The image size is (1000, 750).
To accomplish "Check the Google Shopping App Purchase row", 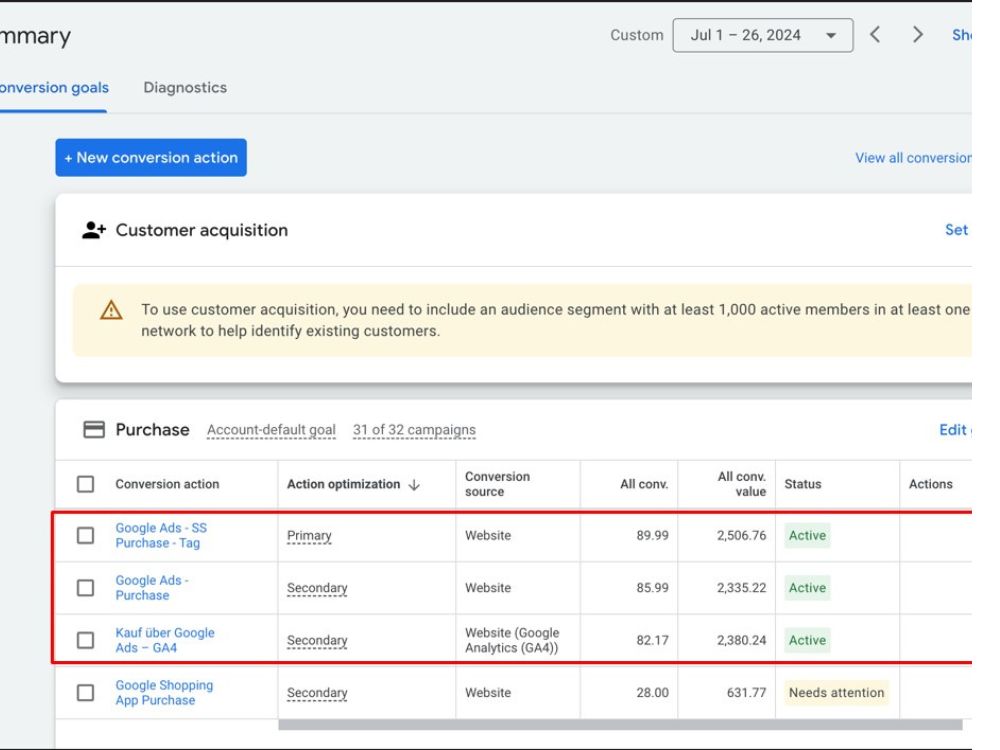I will click(x=85, y=693).
